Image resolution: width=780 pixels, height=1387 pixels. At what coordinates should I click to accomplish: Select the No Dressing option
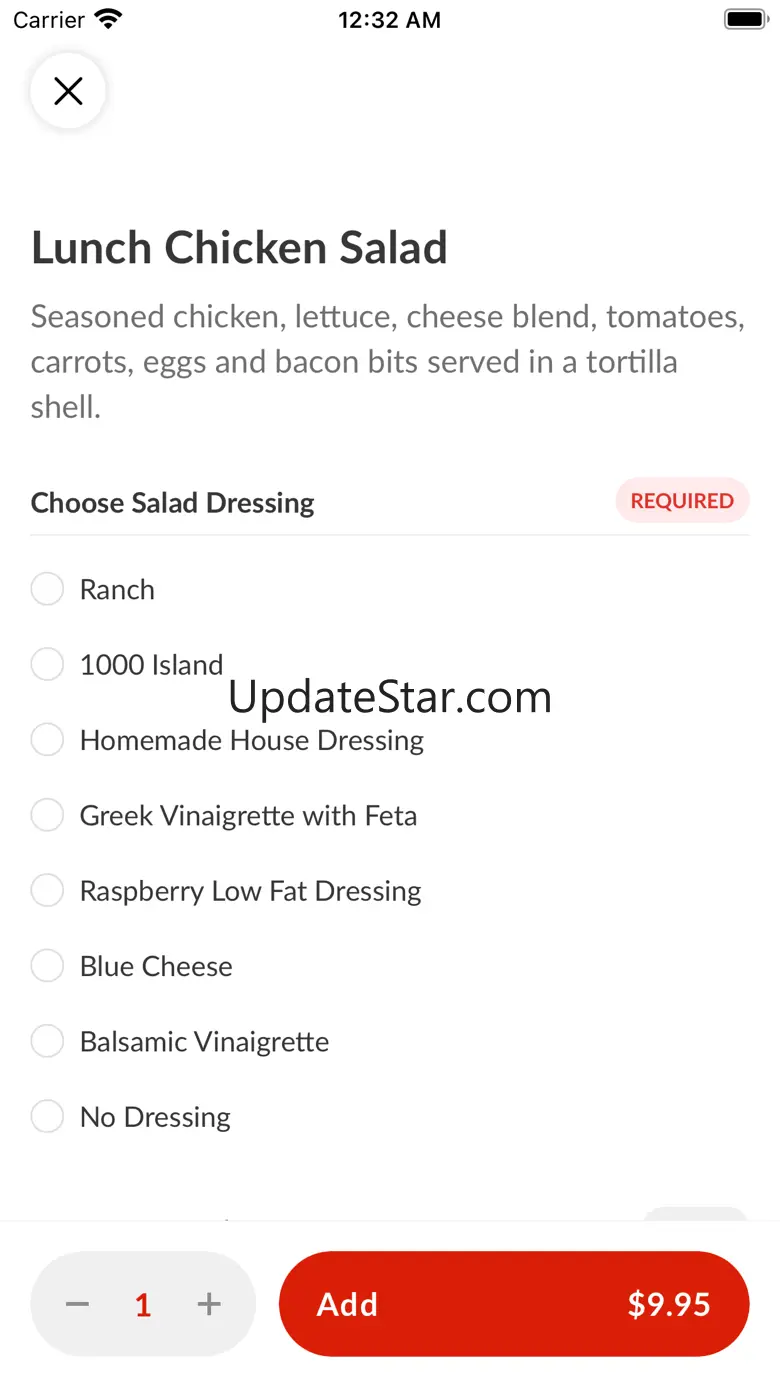coord(47,1116)
